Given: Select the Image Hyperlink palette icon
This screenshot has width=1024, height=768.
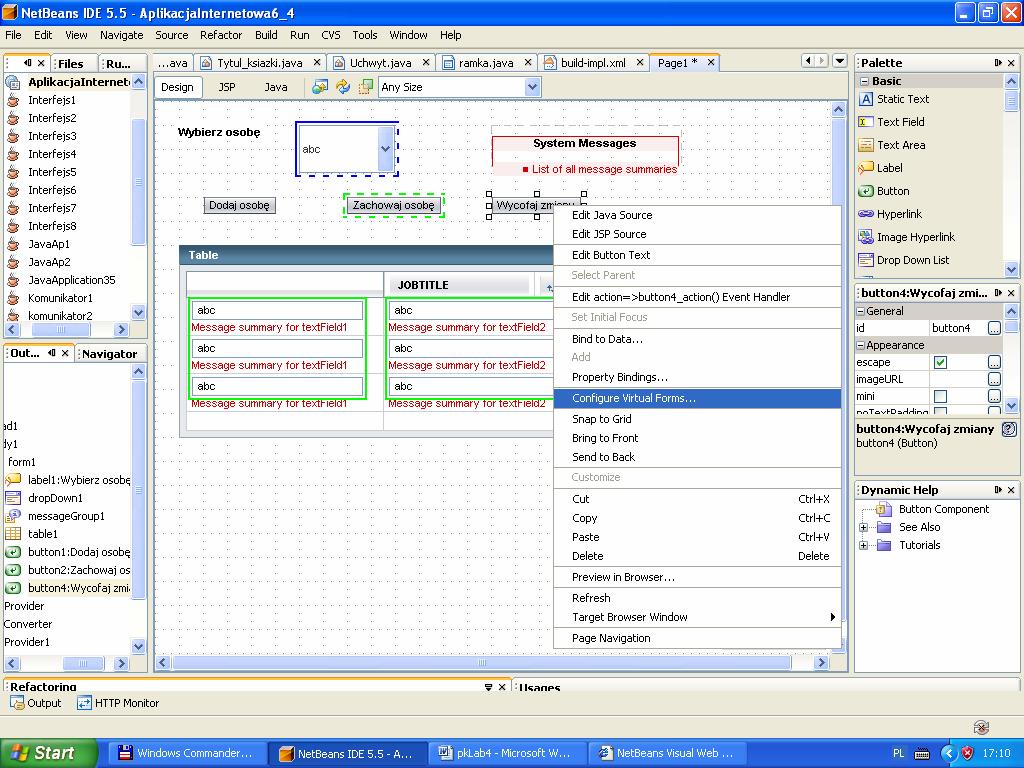Looking at the screenshot, I should click(x=865, y=237).
